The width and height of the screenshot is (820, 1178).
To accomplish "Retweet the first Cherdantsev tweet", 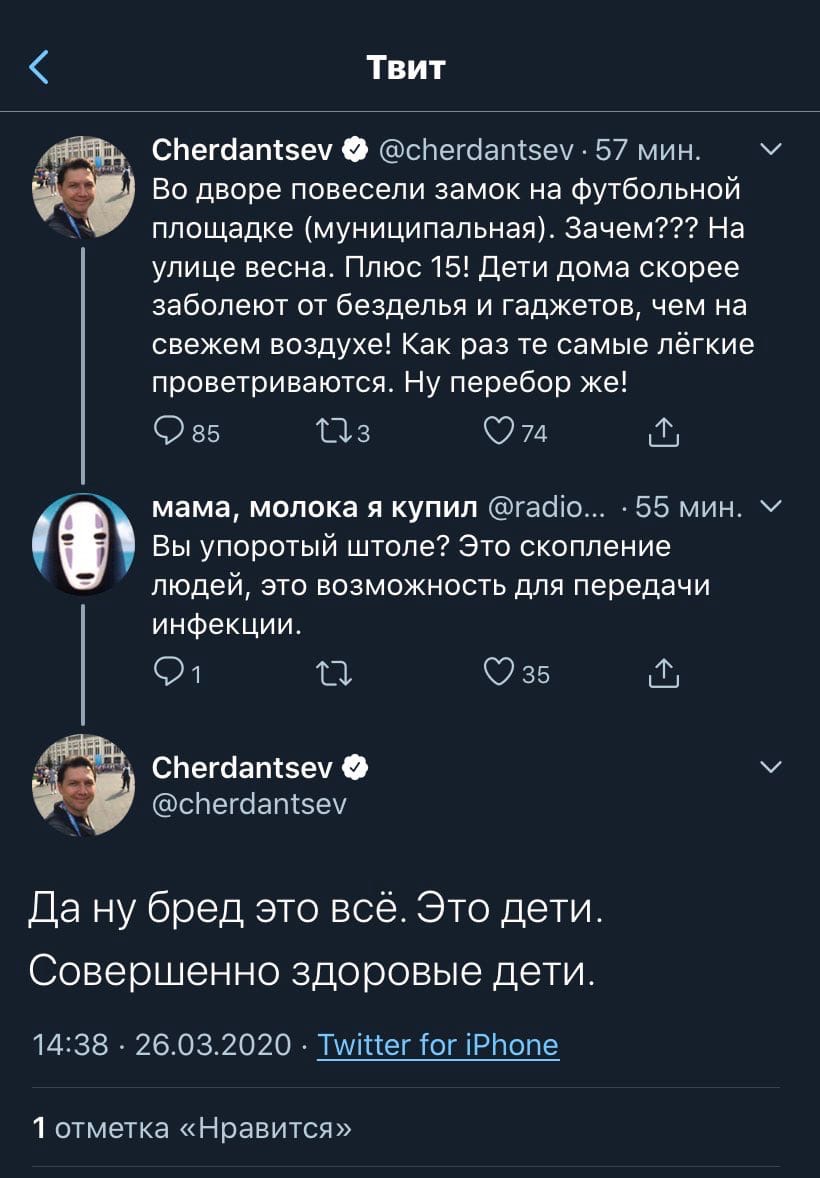I will coord(343,432).
